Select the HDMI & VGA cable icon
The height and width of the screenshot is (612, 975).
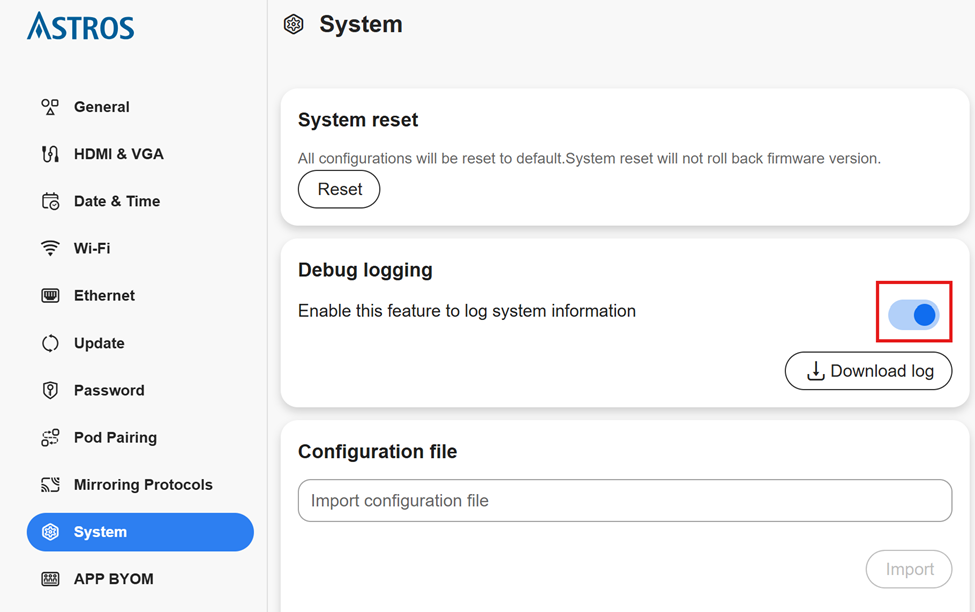(50, 154)
